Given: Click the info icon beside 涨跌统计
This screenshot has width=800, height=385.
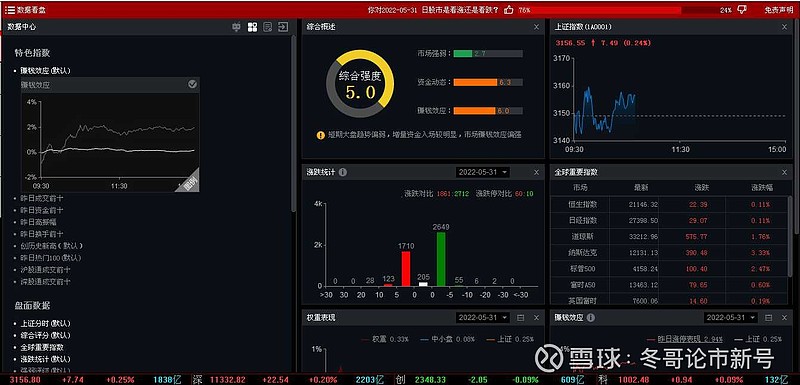Looking at the screenshot, I should tap(343, 172).
